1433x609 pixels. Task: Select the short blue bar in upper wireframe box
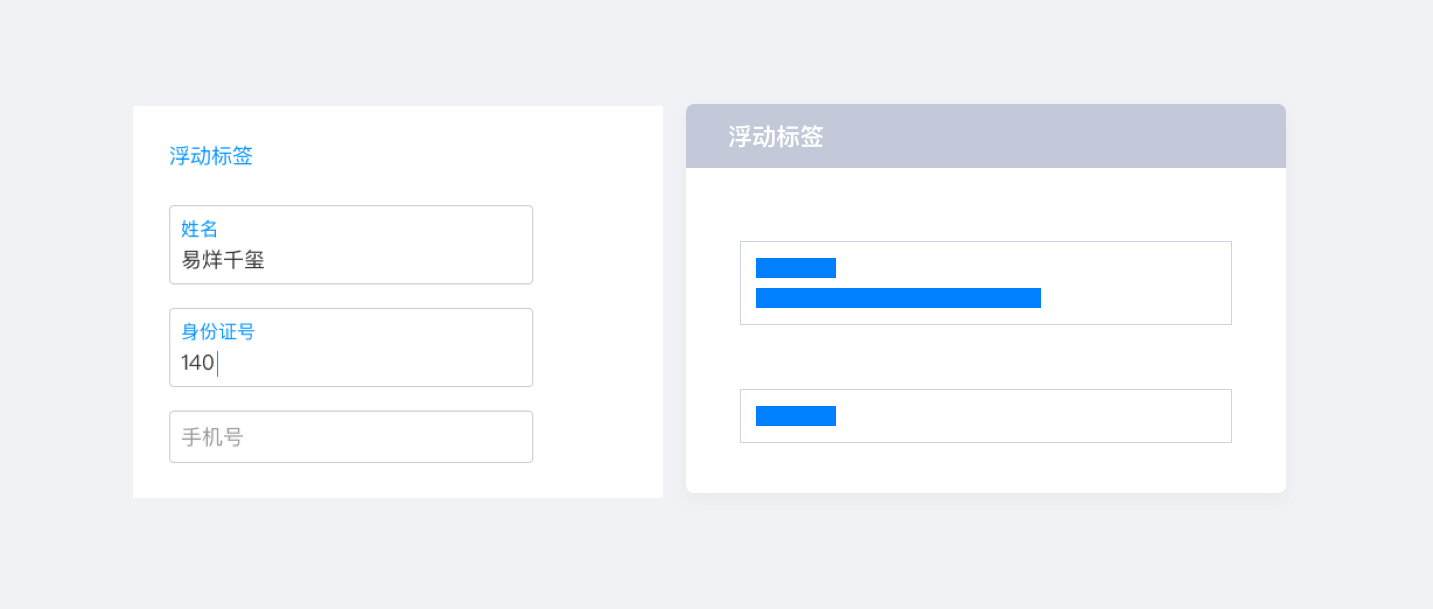click(795, 268)
